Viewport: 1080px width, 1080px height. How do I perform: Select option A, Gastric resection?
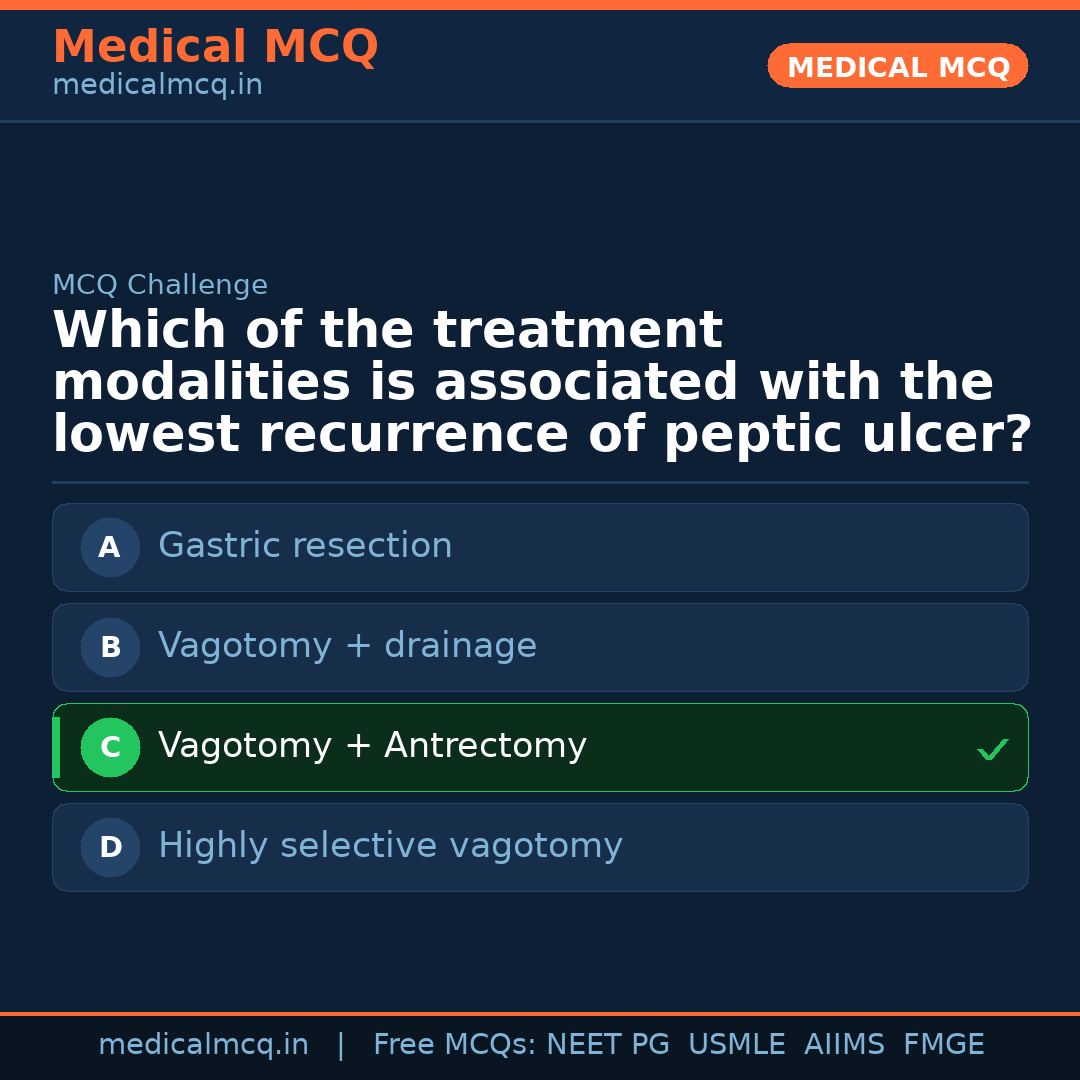(x=540, y=547)
